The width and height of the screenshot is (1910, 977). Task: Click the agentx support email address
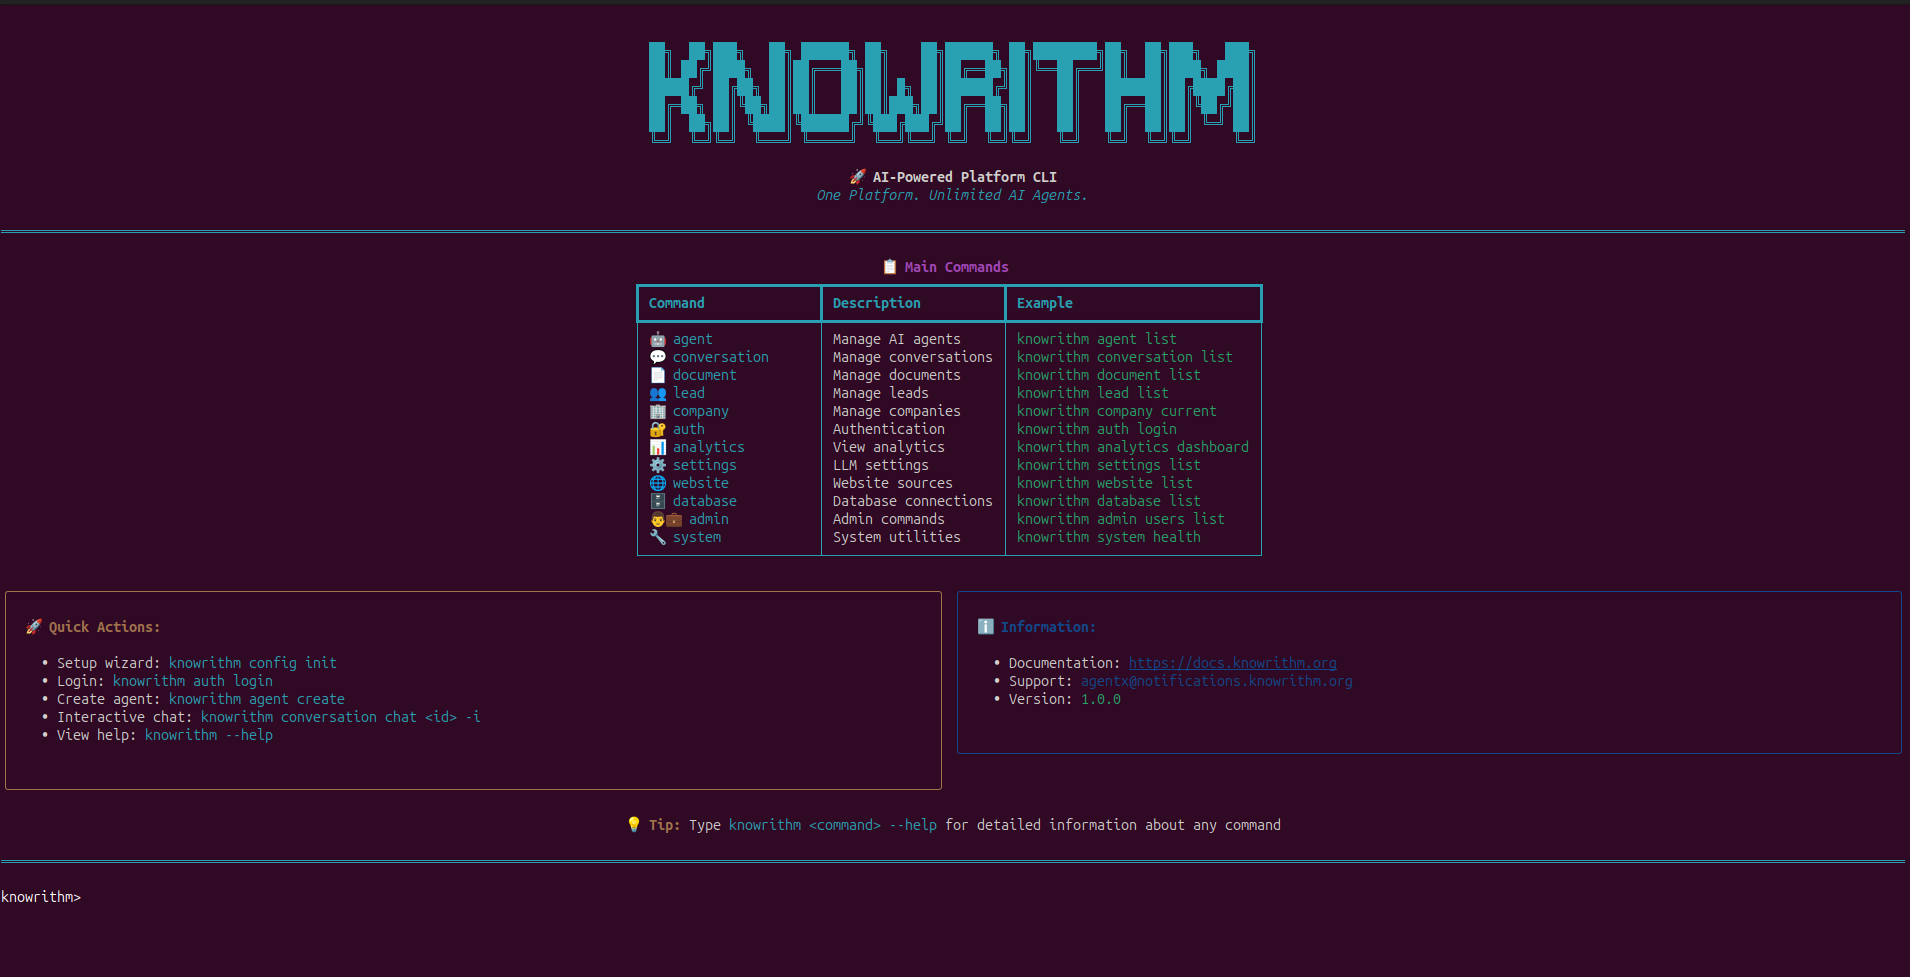(1215, 681)
